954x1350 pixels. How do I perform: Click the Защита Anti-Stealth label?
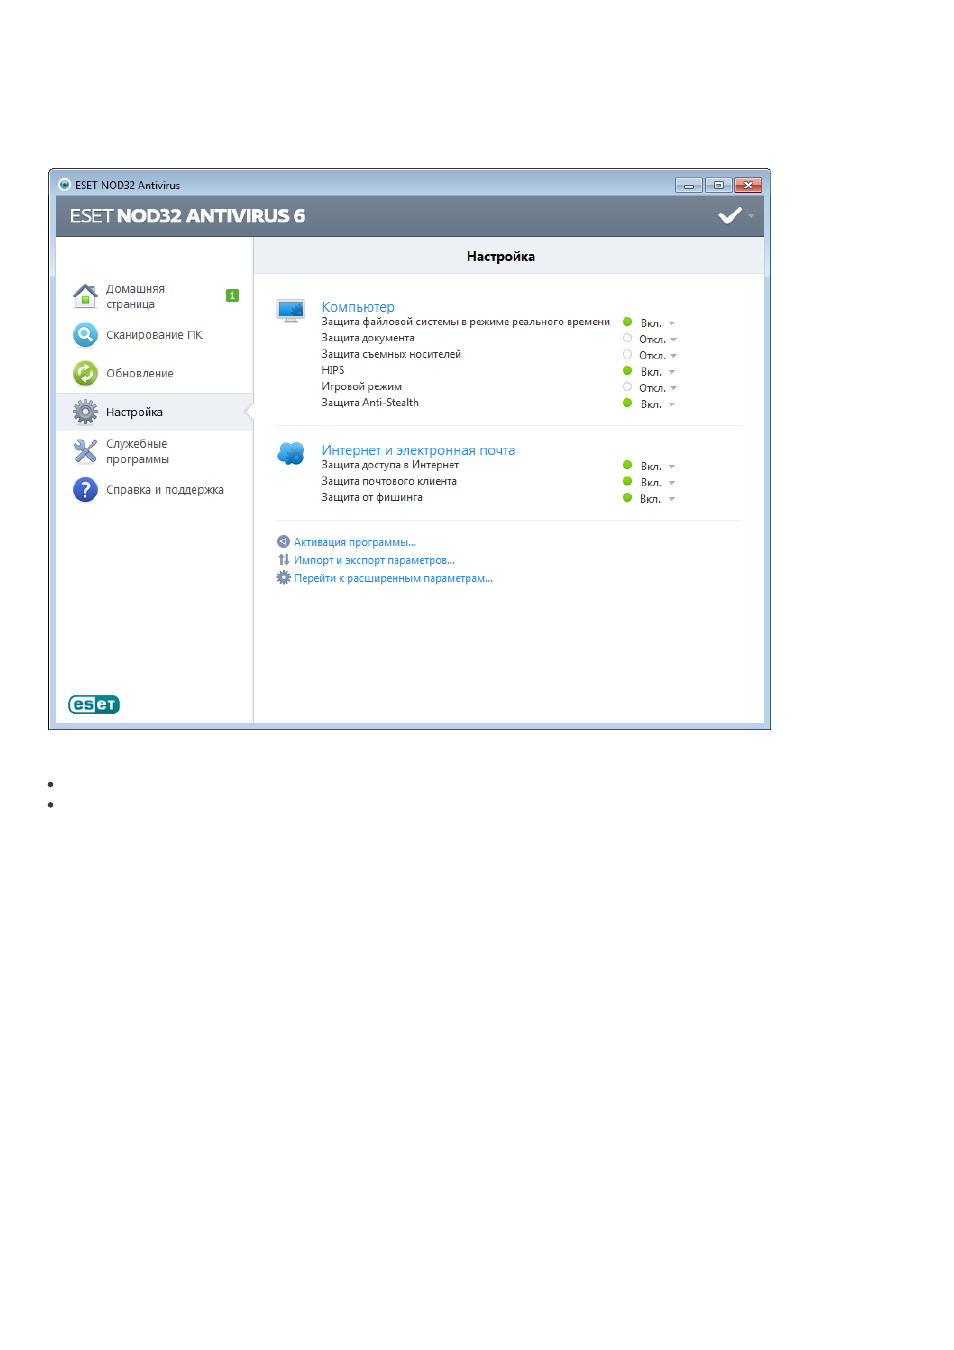click(370, 402)
